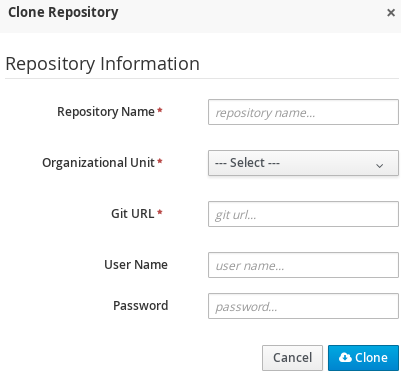The width and height of the screenshot is (401, 373).
Task: Click the Repository Name label
Action: click(106, 112)
